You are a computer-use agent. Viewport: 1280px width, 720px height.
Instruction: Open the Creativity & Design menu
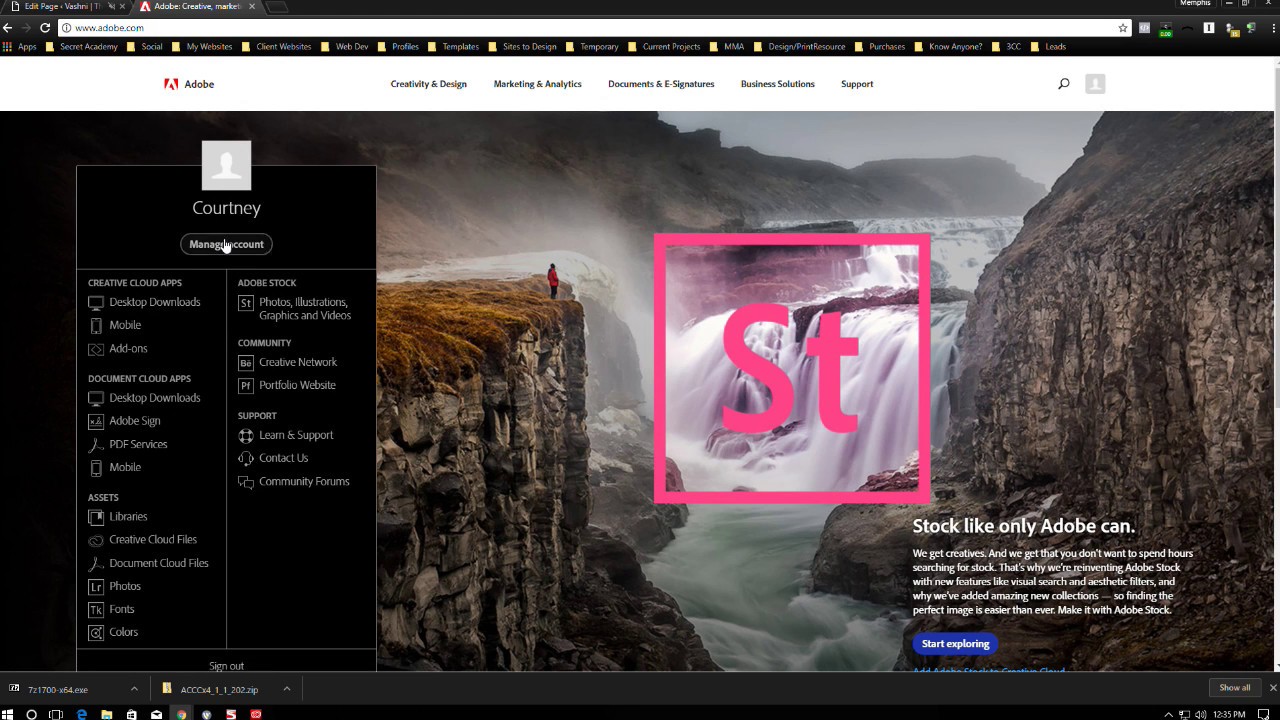point(428,84)
